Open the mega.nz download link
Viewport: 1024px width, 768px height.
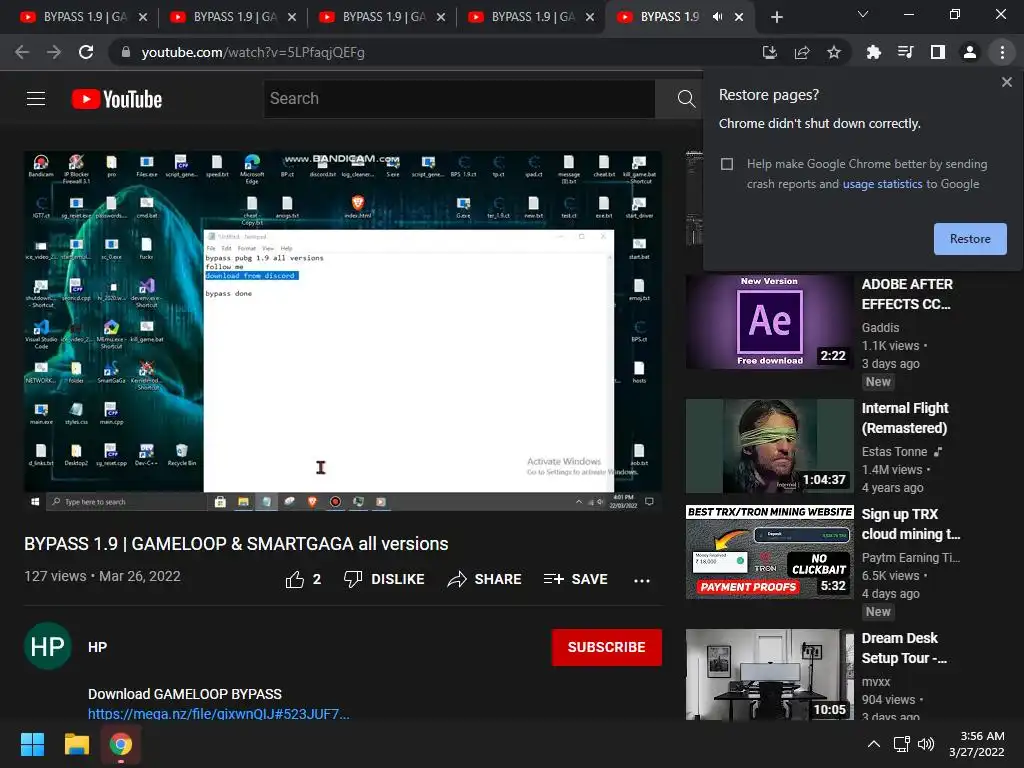pyautogui.click(x=219, y=714)
